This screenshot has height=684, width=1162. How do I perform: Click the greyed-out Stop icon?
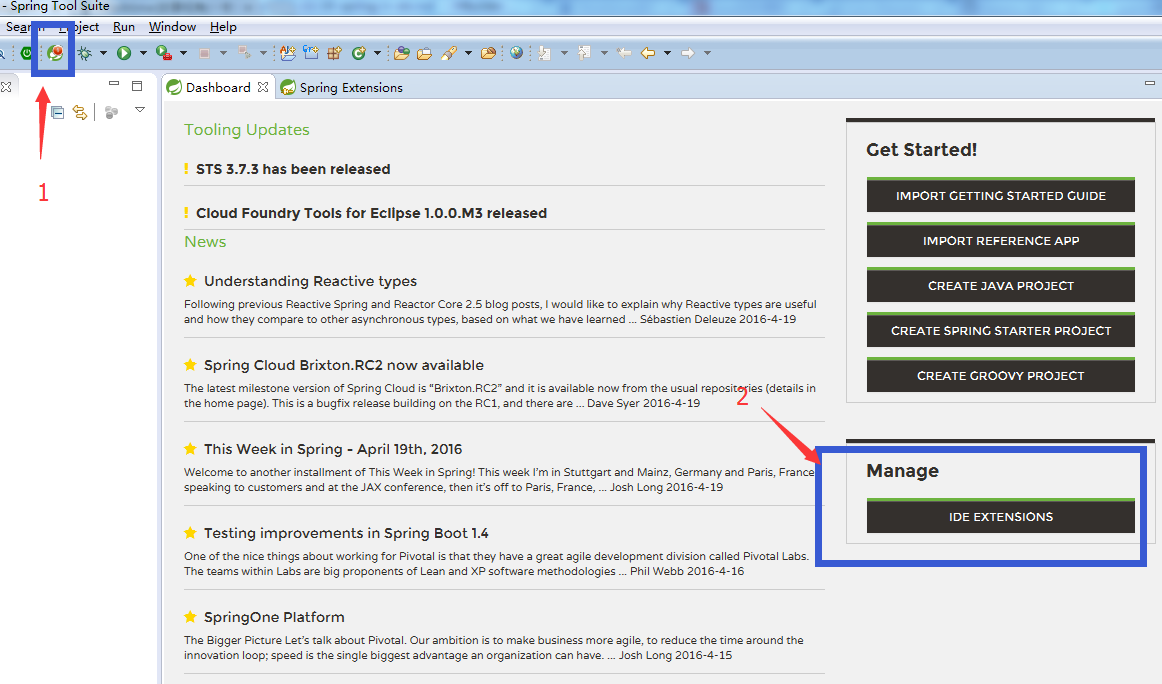click(x=205, y=53)
